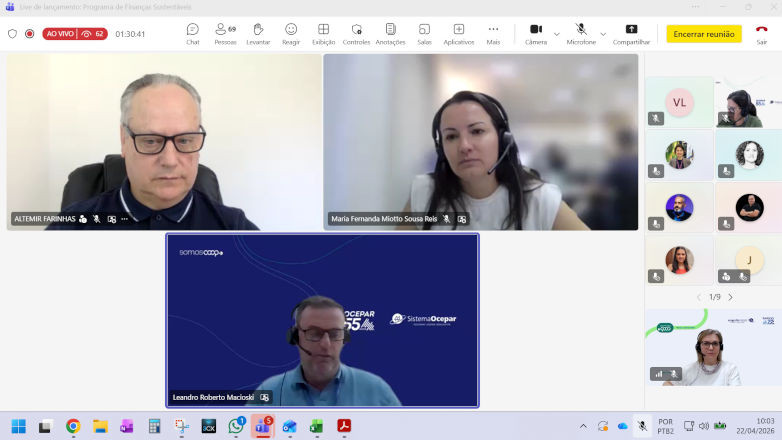Click the Encerrar reunião button
This screenshot has width=782, height=440.
click(x=704, y=33)
